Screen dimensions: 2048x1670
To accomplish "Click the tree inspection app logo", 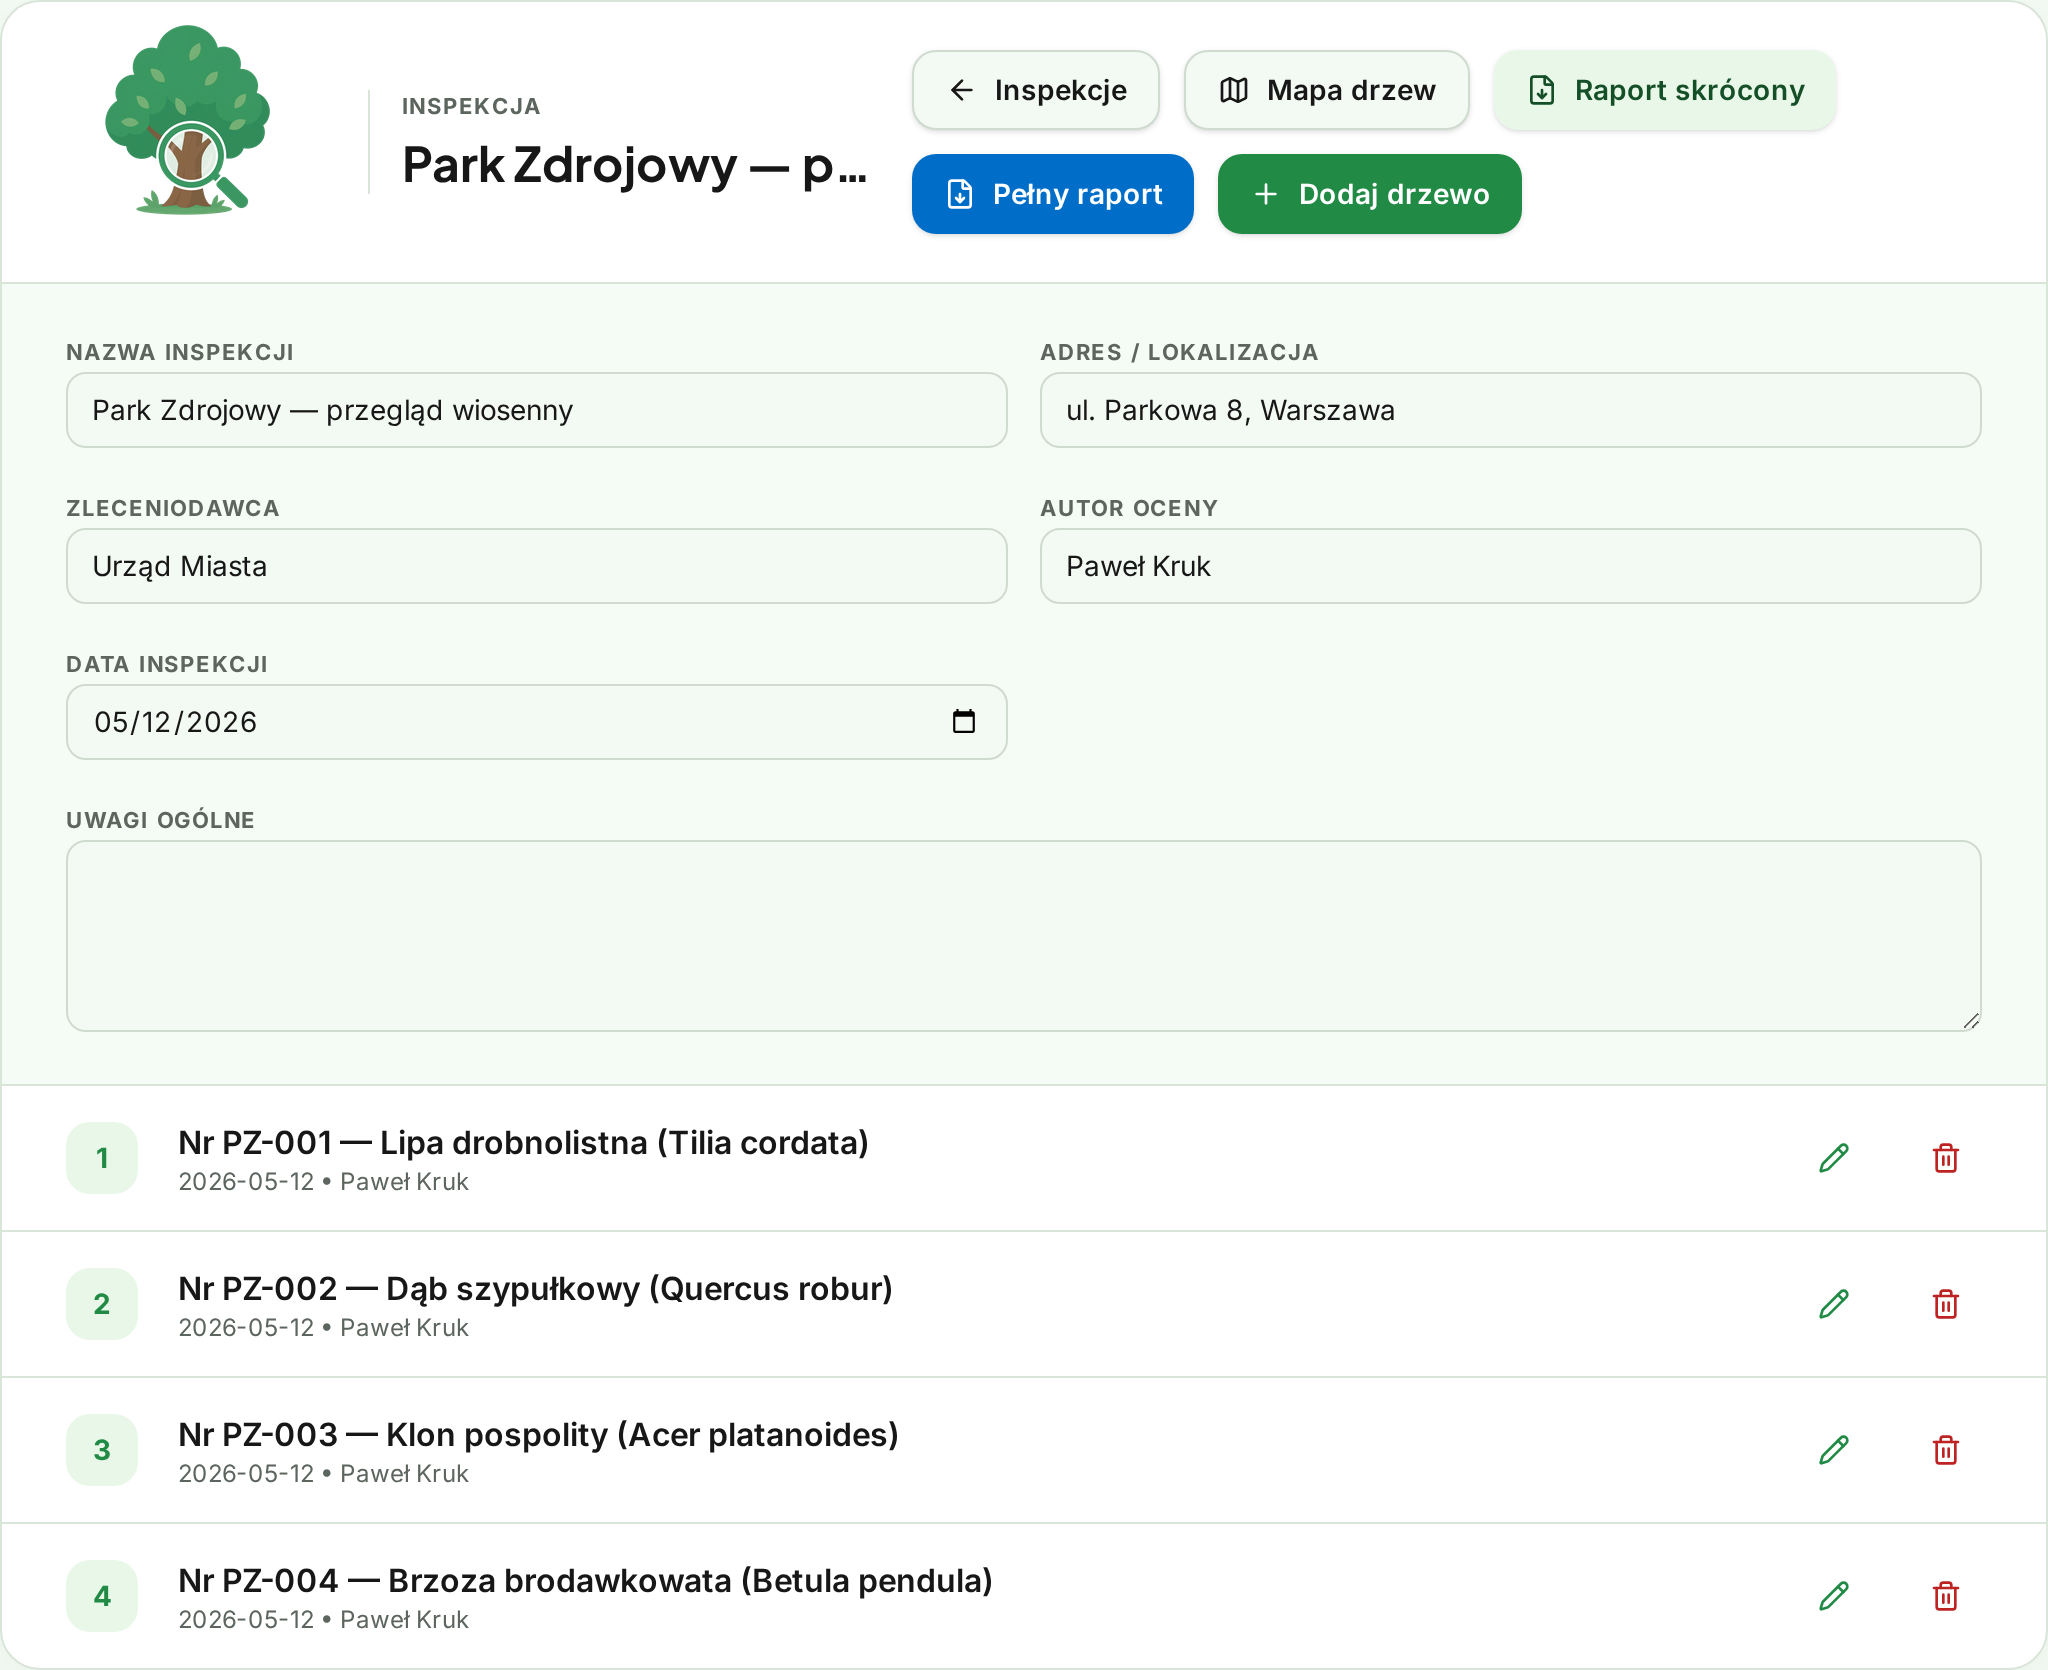I will coord(187,120).
